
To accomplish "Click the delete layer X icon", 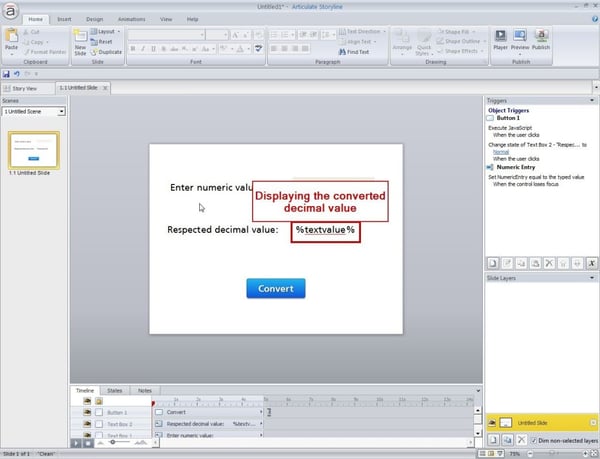I will click(x=521, y=440).
